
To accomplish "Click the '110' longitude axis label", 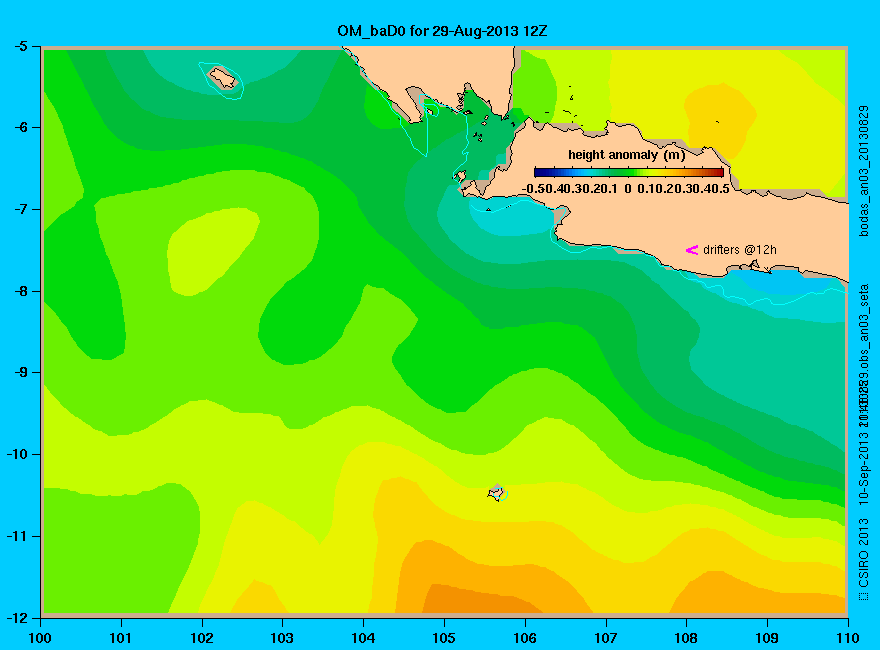I will (848, 638).
